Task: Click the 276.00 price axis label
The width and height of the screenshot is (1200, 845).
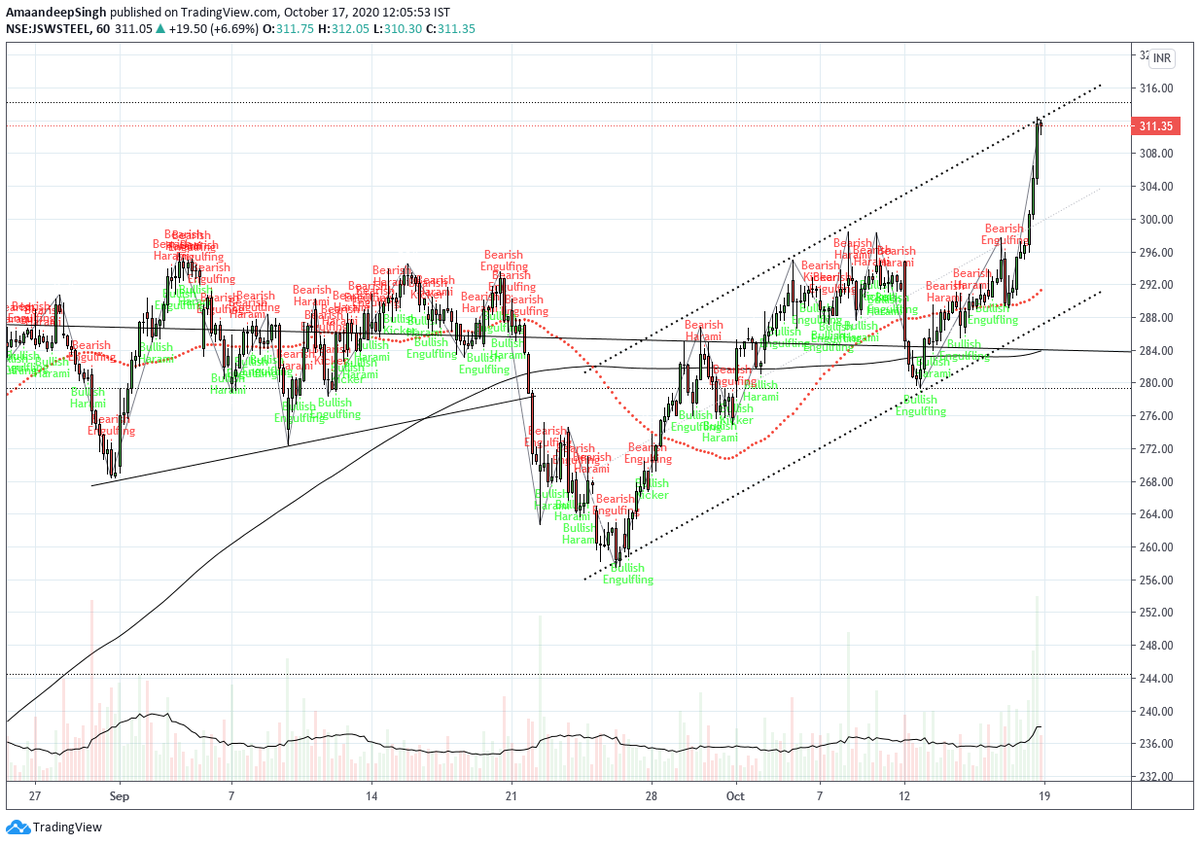Action: pyautogui.click(x=1156, y=417)
